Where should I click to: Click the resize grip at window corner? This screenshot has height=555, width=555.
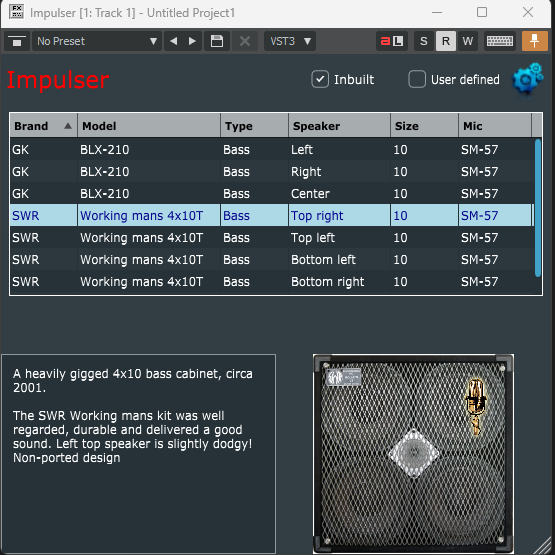pos(543,545)
